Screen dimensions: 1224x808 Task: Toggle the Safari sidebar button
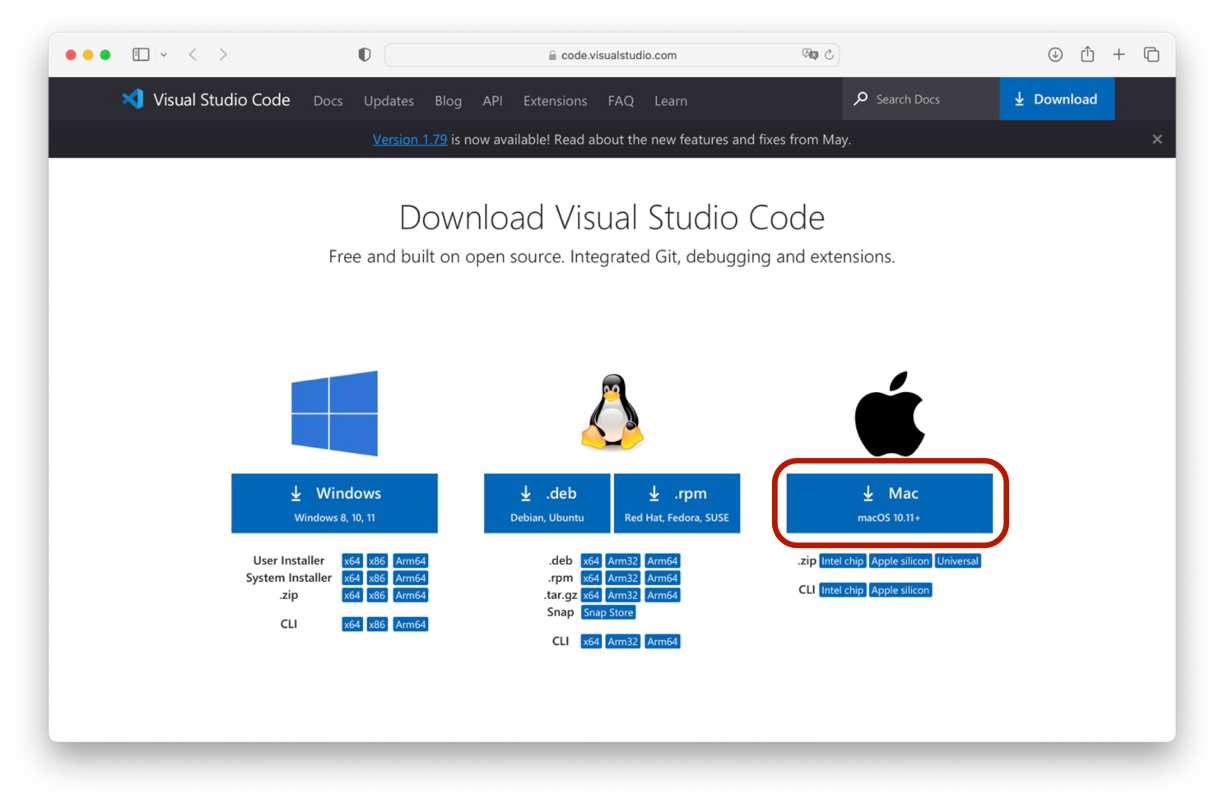click(x=141, y=55)
